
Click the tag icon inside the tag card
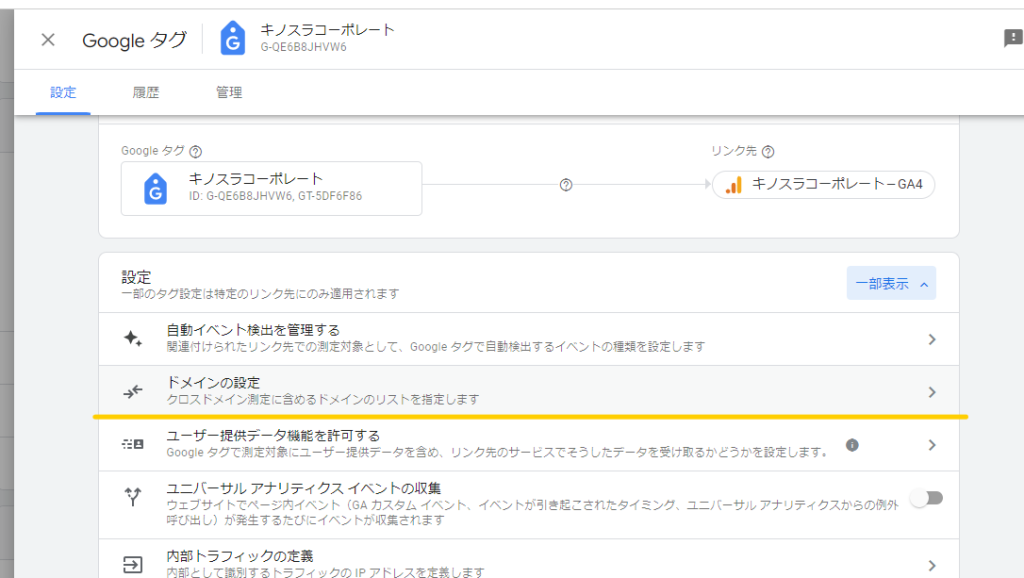click(155, 189)
